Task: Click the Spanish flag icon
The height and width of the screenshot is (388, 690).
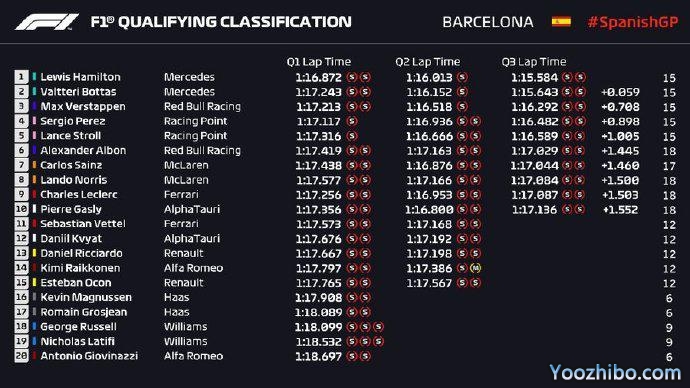Action: [561, 22]
